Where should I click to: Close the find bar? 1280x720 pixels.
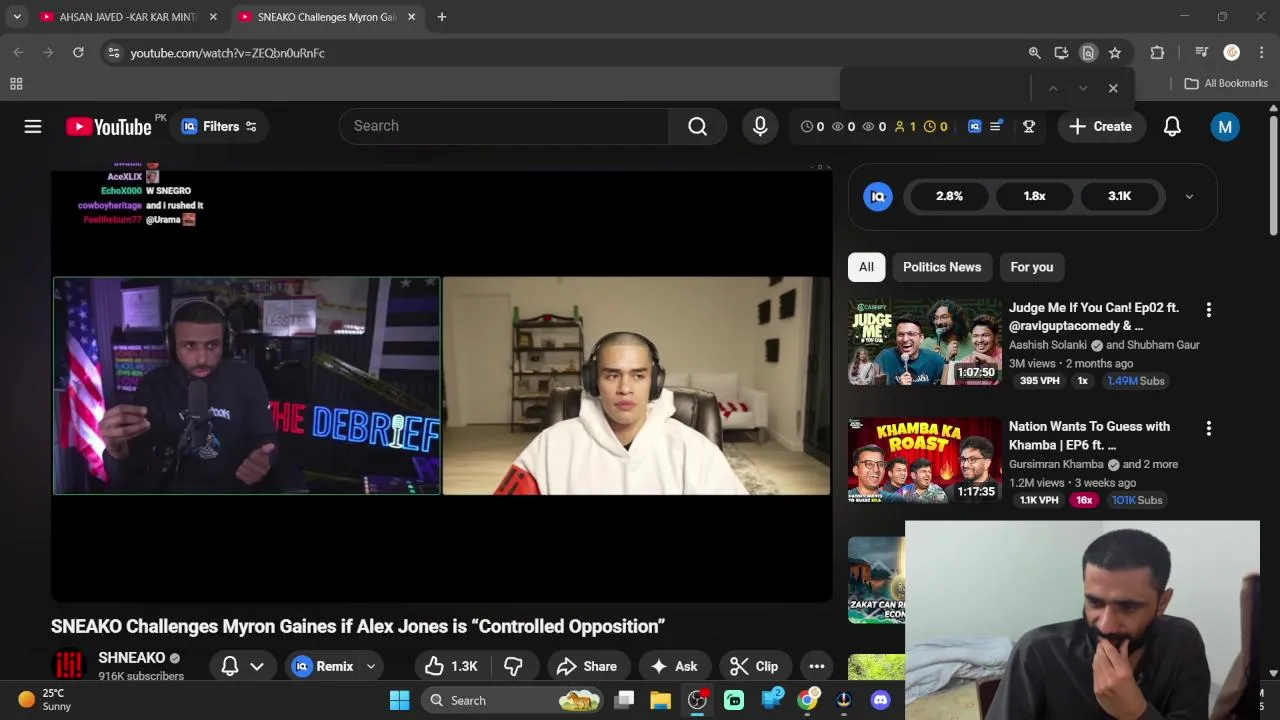click(x=1113, y=88)
